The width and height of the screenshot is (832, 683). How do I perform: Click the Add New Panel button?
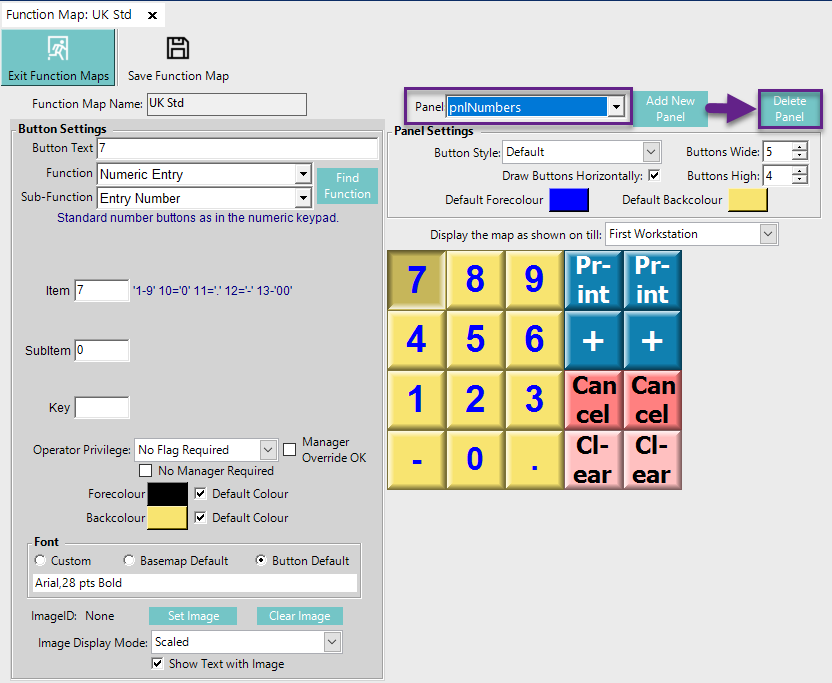click(670, 109)
